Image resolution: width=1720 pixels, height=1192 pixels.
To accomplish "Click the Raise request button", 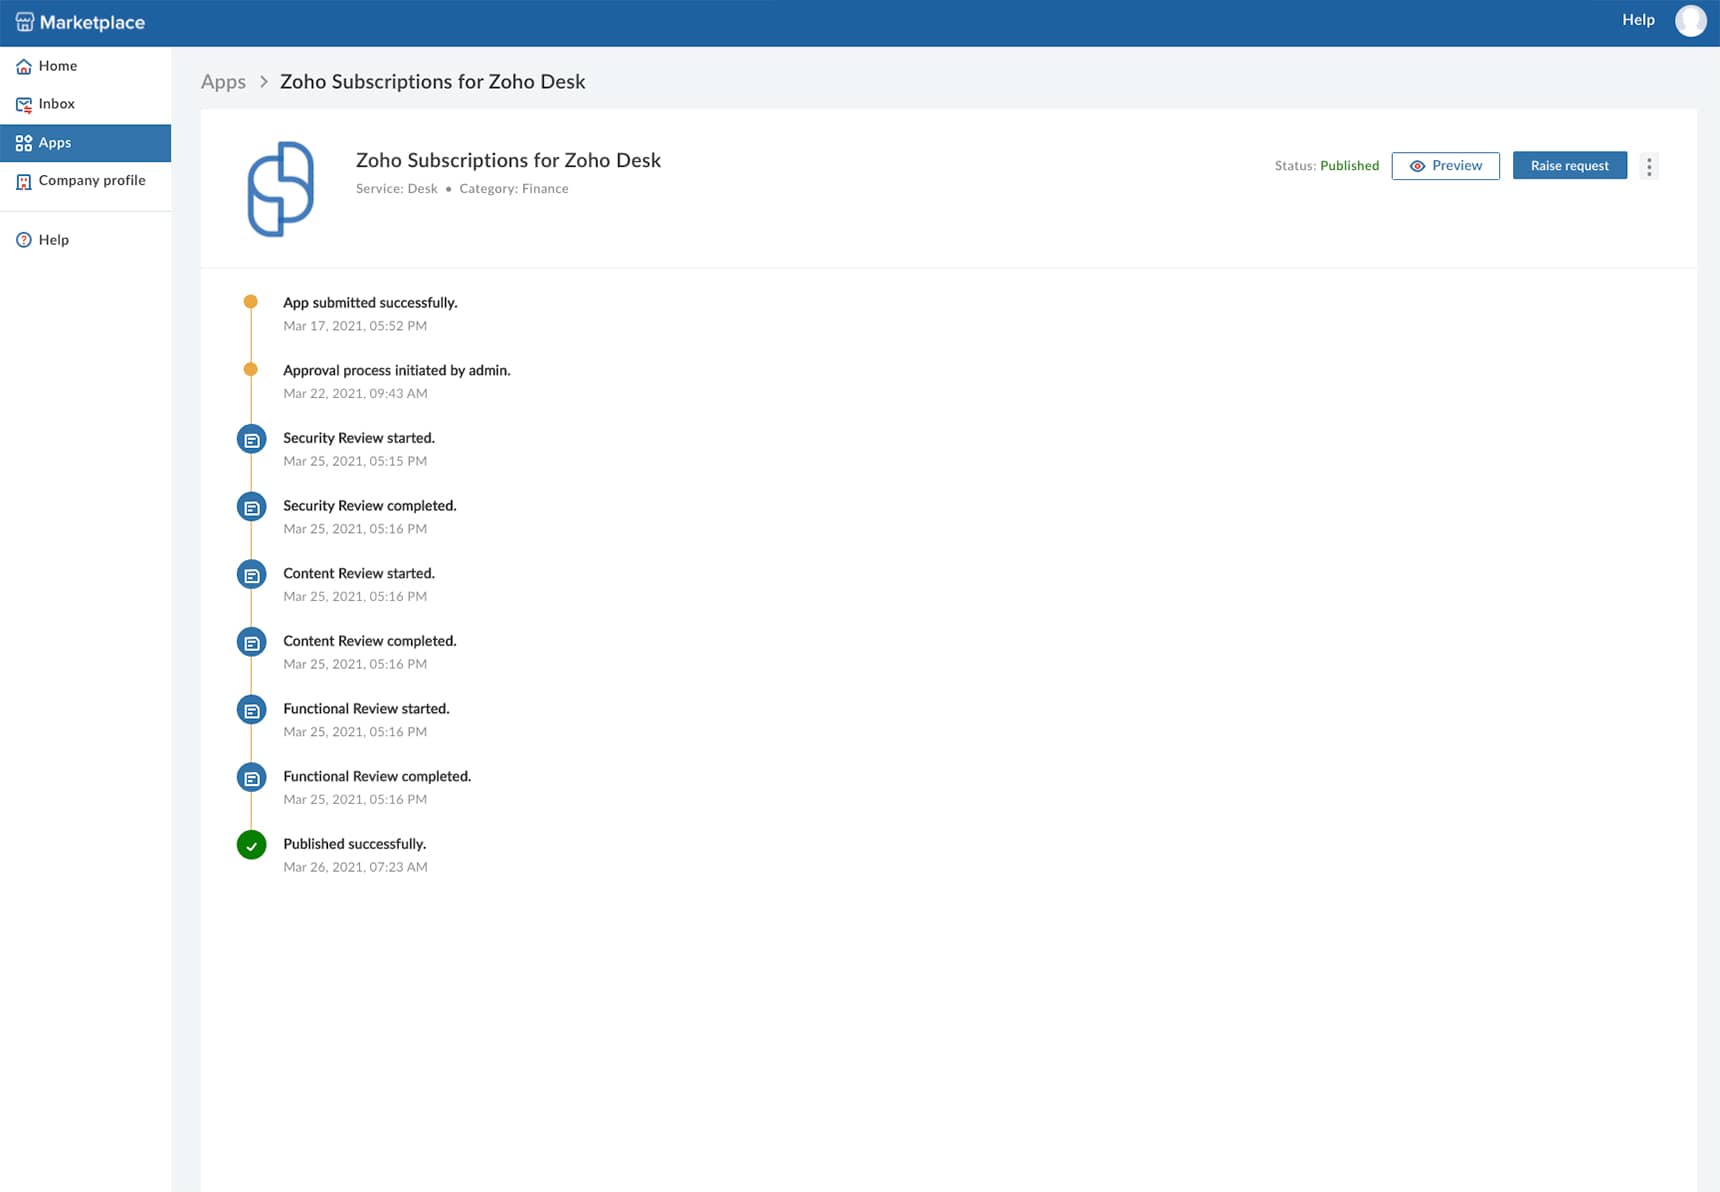I will coord(1569,166).
